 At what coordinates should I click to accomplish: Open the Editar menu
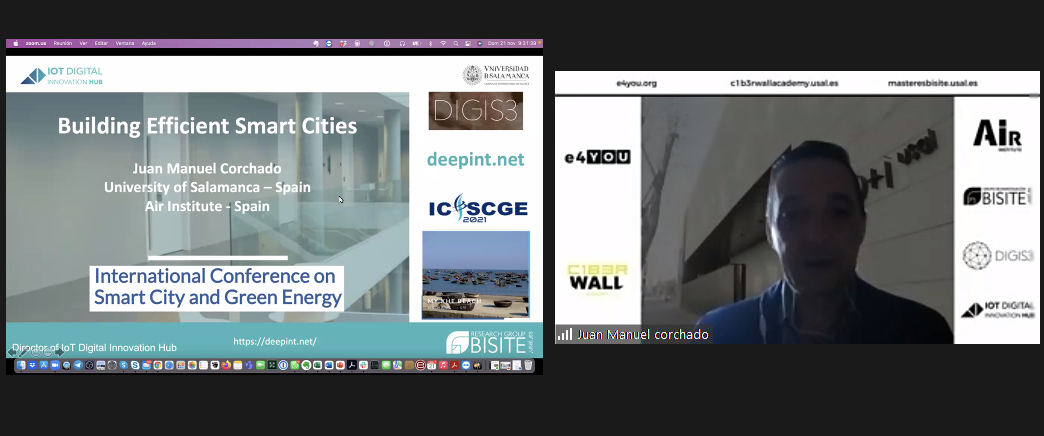[101, 43]
